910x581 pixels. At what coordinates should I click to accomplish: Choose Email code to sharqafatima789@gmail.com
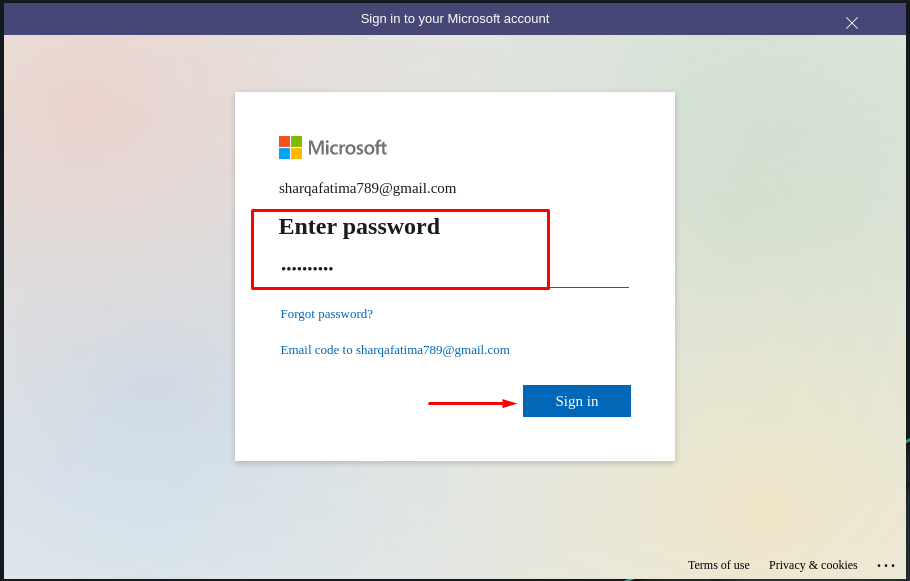pos(395,350)
